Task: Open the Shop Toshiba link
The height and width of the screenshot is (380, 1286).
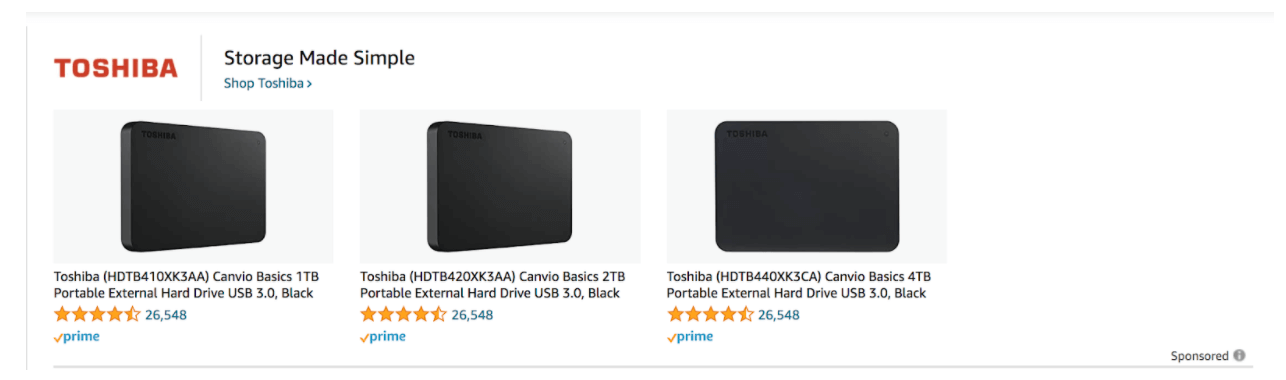Action: click(268, 83)
